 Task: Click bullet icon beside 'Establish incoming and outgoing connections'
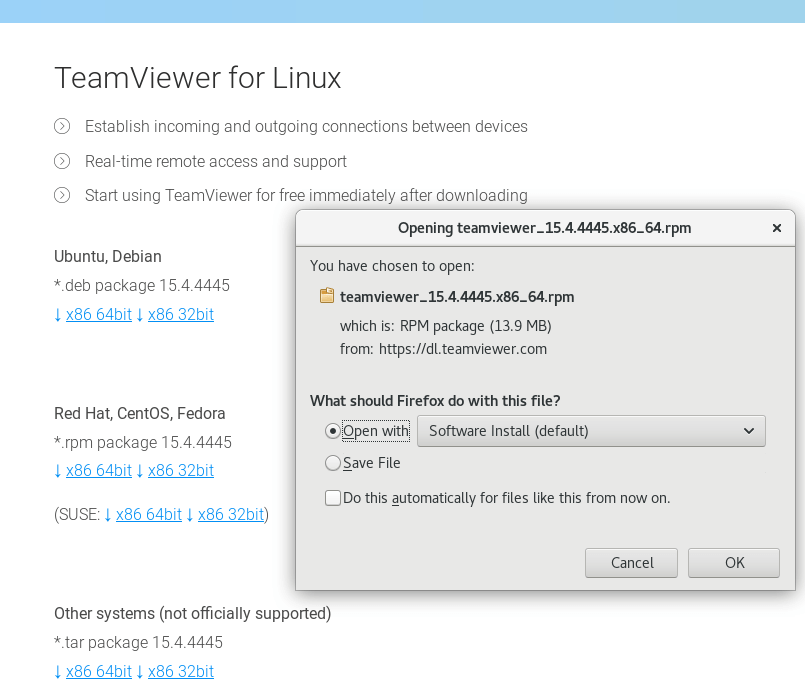(62, 127)
